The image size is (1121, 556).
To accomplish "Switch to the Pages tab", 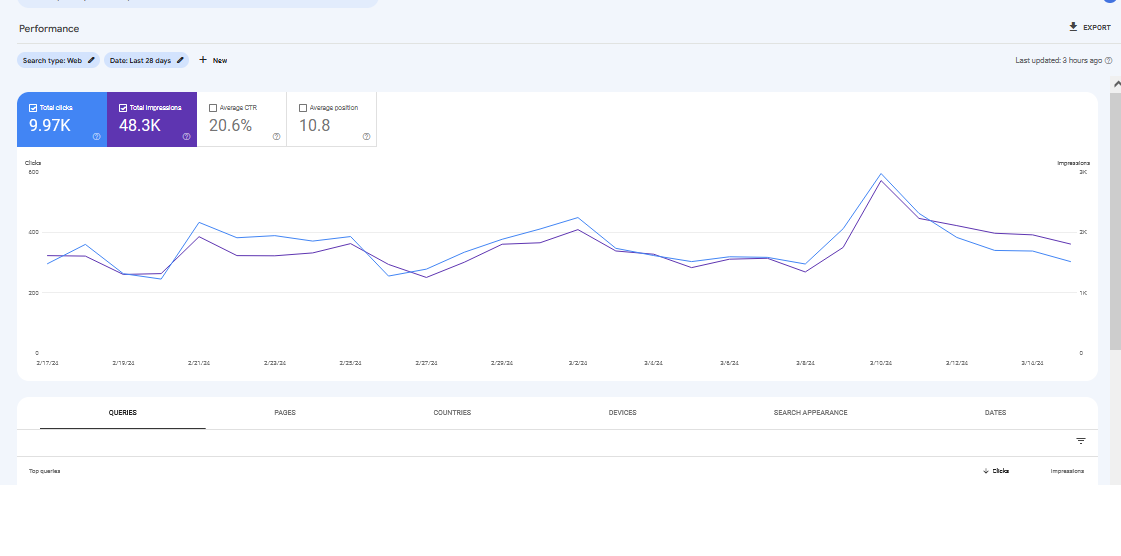I will point(285,413).
